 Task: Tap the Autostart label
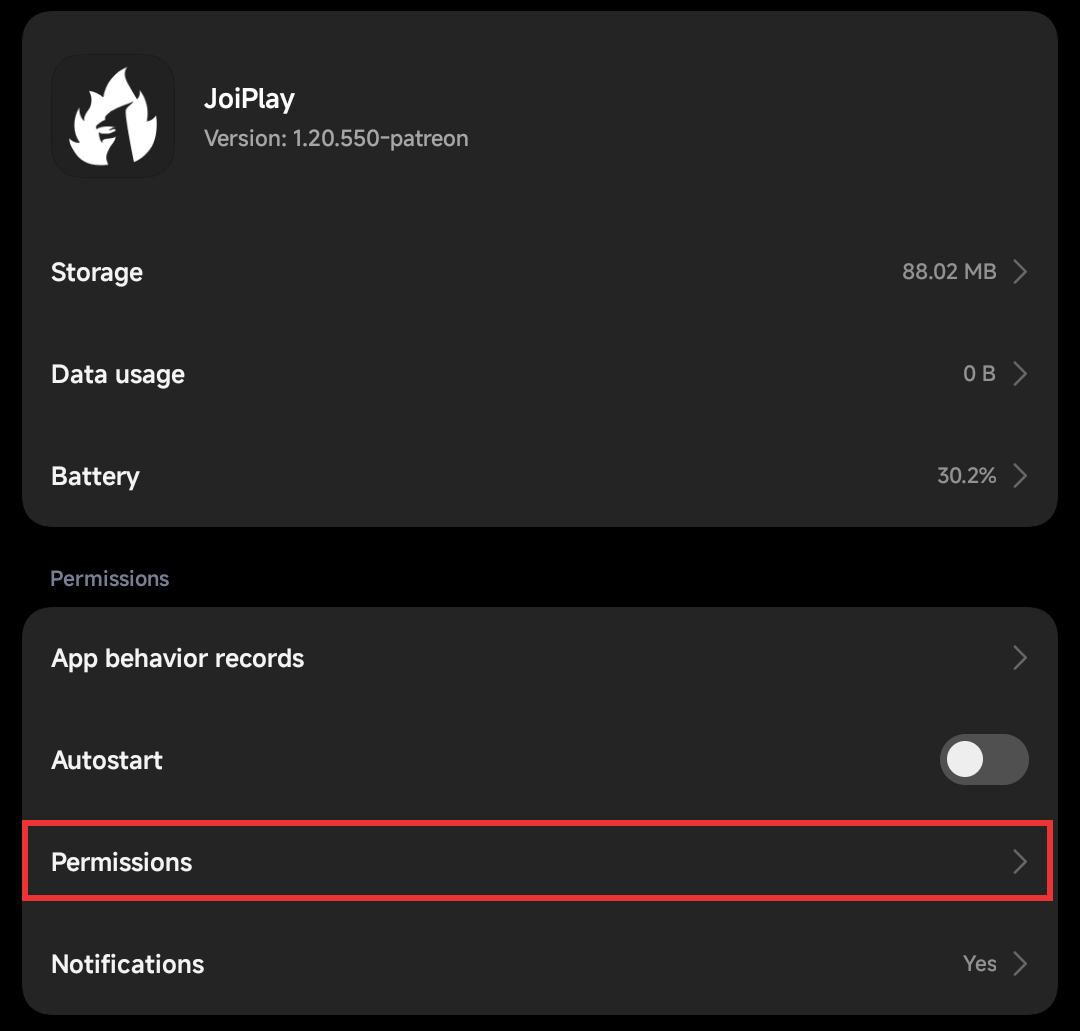pos(107,760)
